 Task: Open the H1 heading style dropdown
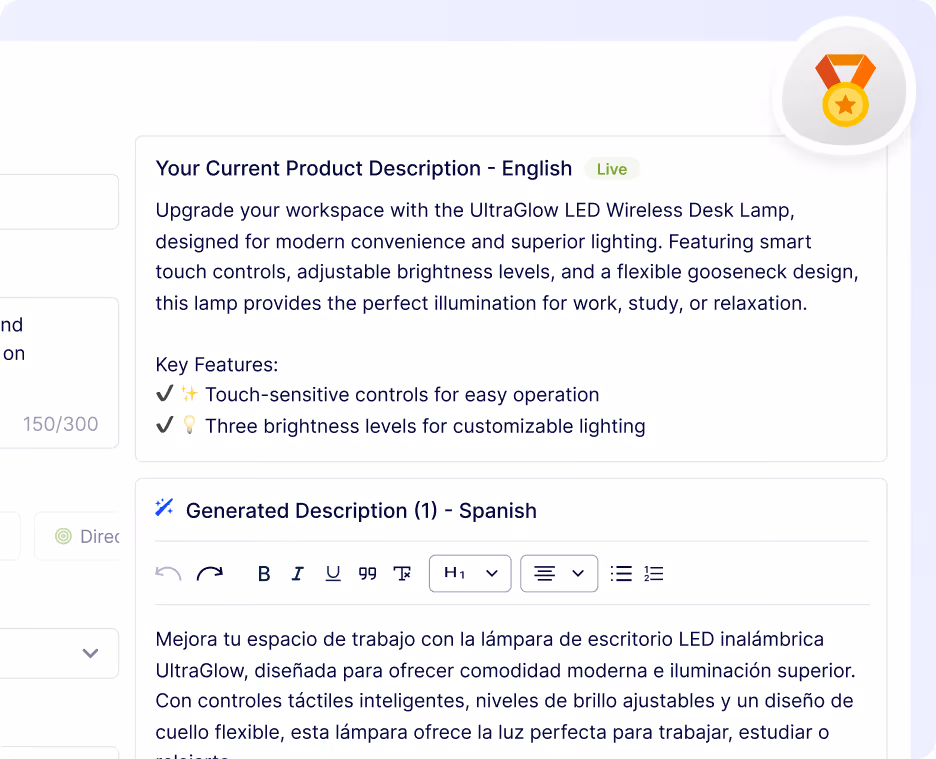pos(470,573)
